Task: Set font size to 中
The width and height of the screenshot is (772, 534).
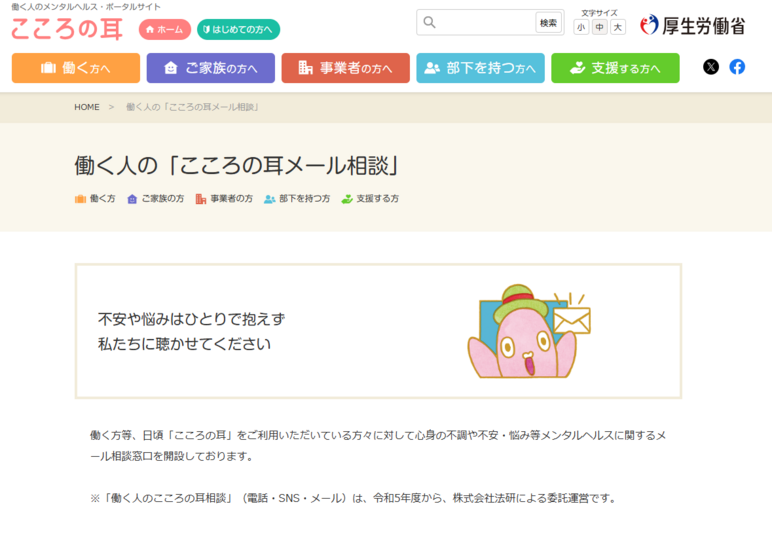Action: click(x=599, y=27)
